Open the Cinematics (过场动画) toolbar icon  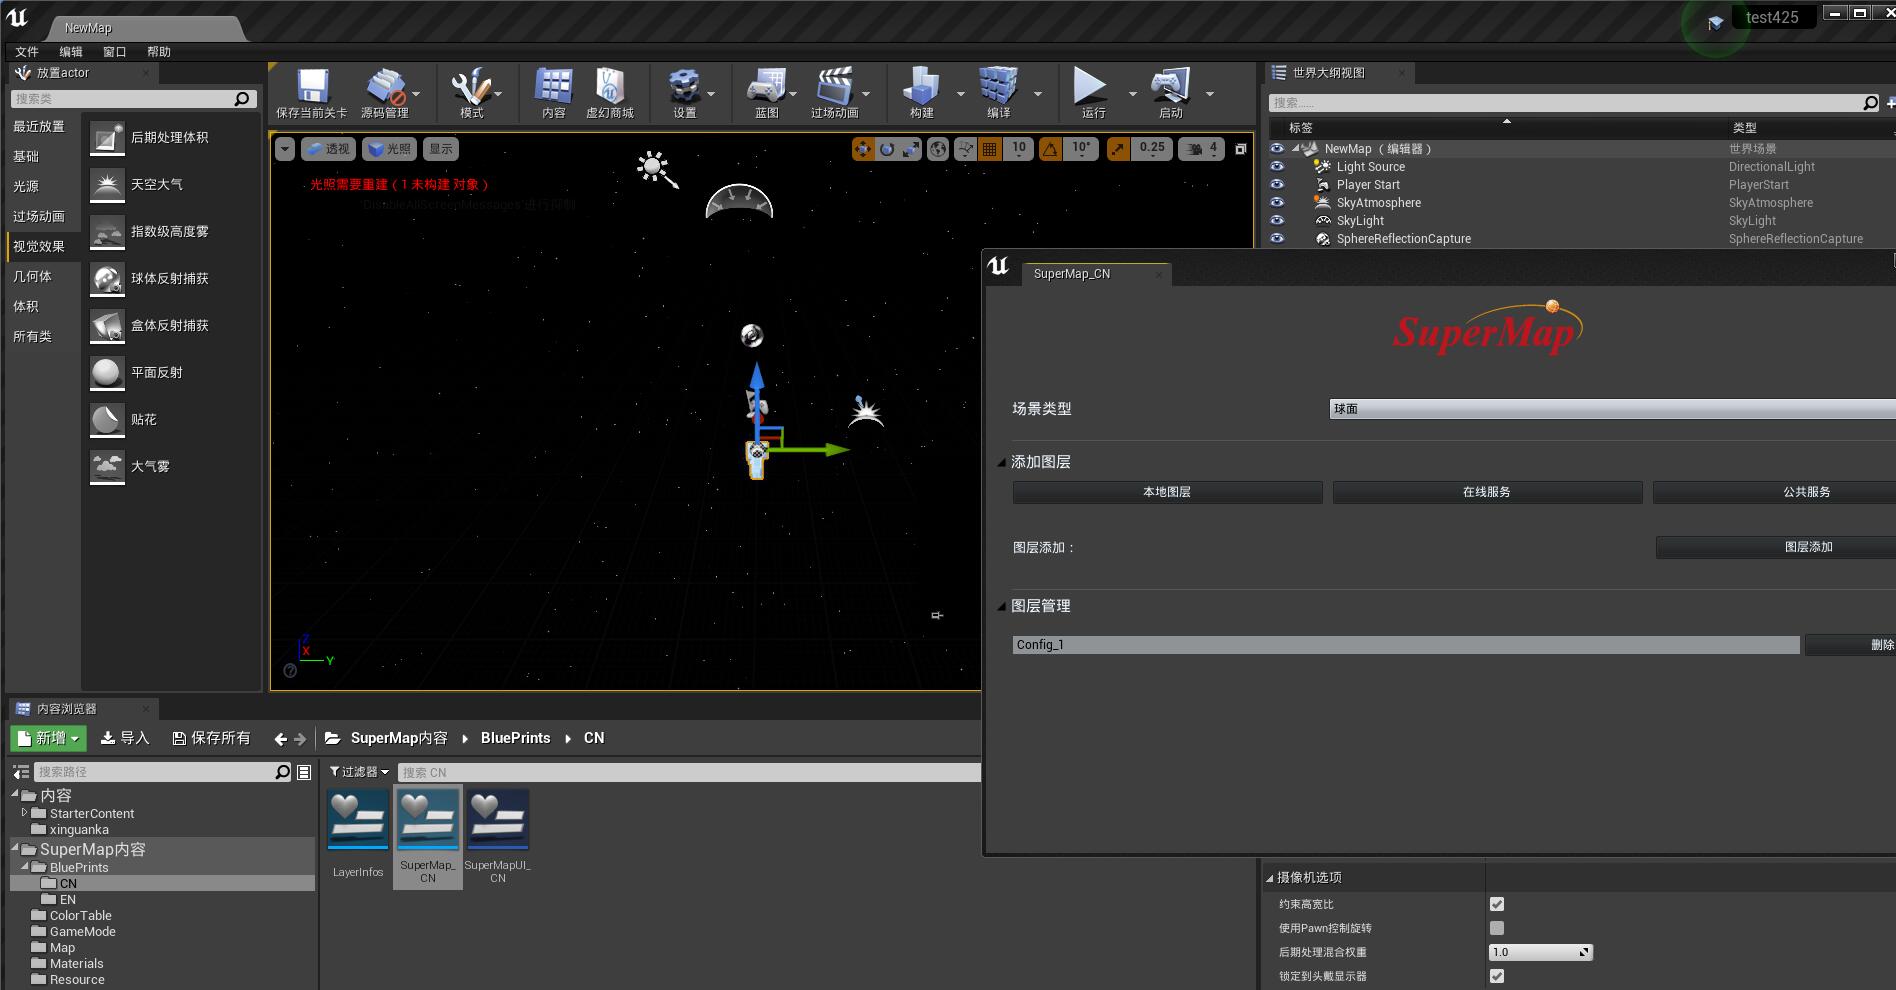tap(834, 87)
